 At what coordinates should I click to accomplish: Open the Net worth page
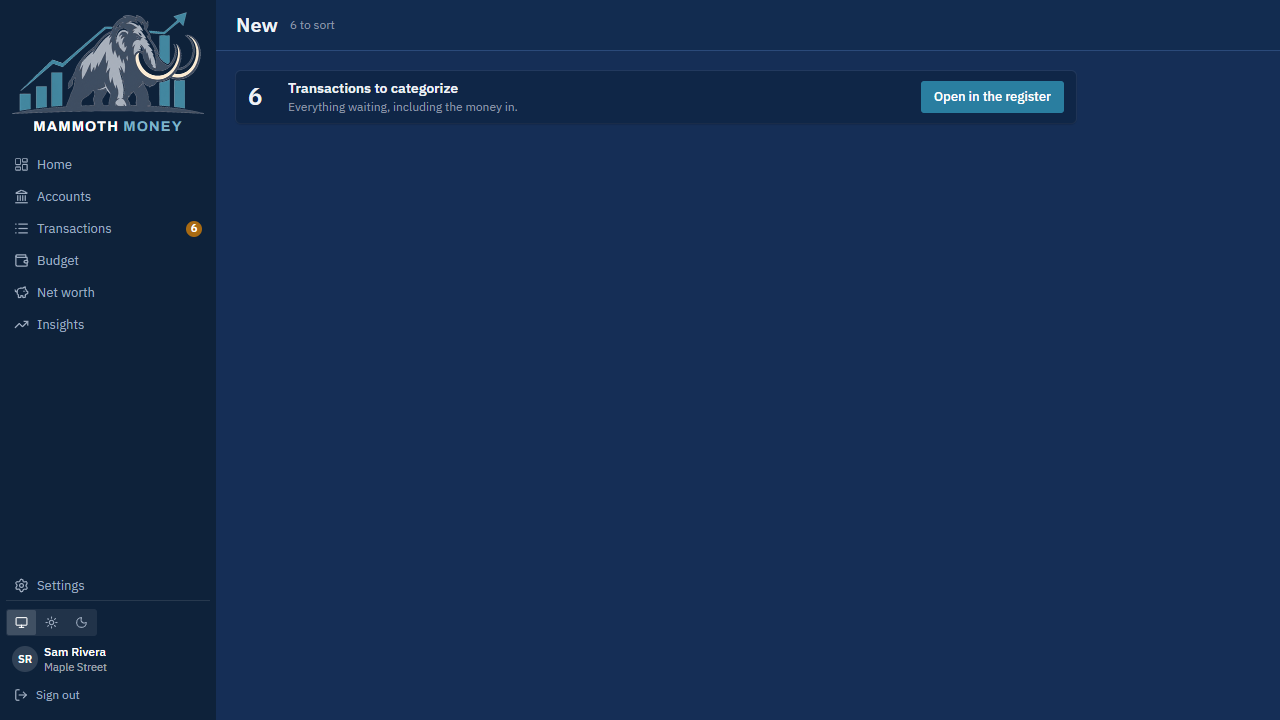(108, 293)
